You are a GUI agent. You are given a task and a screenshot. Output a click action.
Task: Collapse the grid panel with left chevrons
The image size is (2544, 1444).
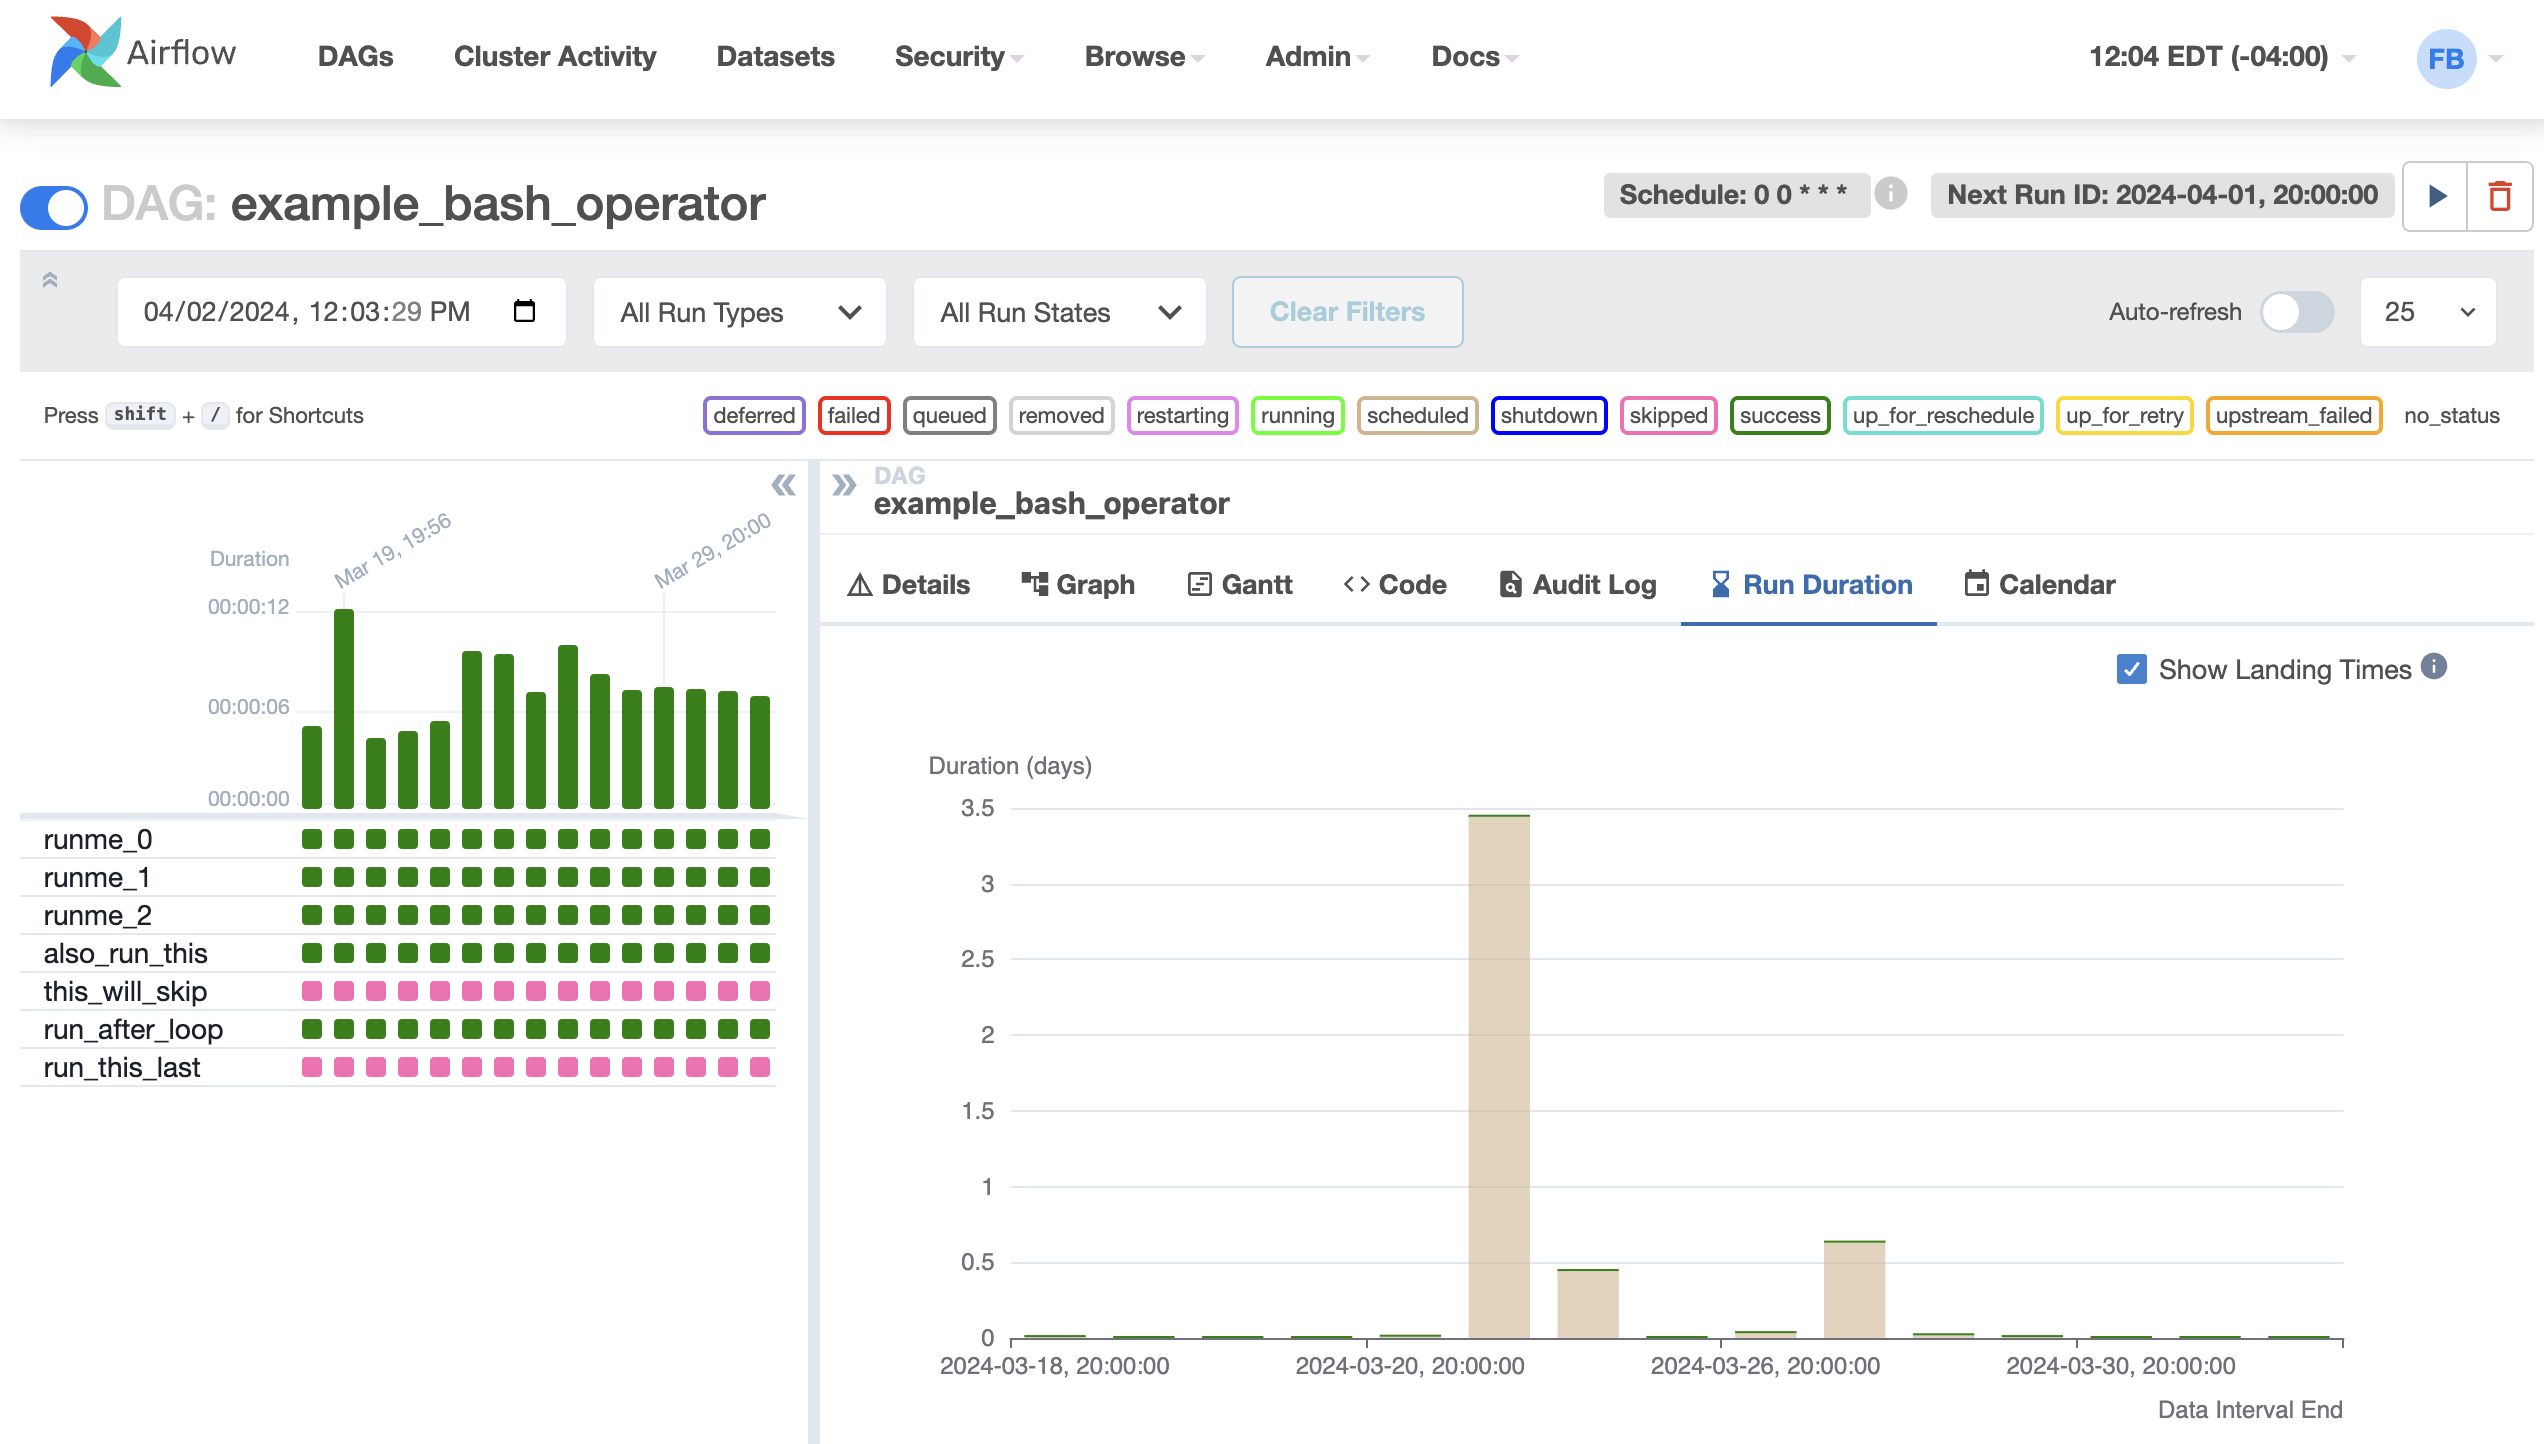tap(783, 486)
